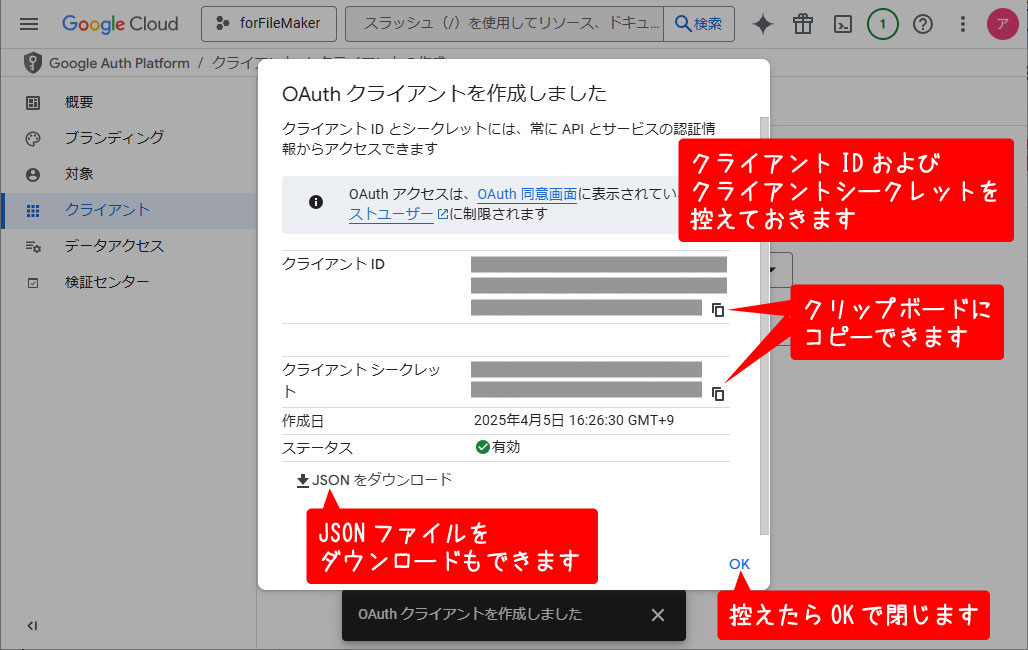Open the OAuth 同意画面 link

click(x=526, y=194)
